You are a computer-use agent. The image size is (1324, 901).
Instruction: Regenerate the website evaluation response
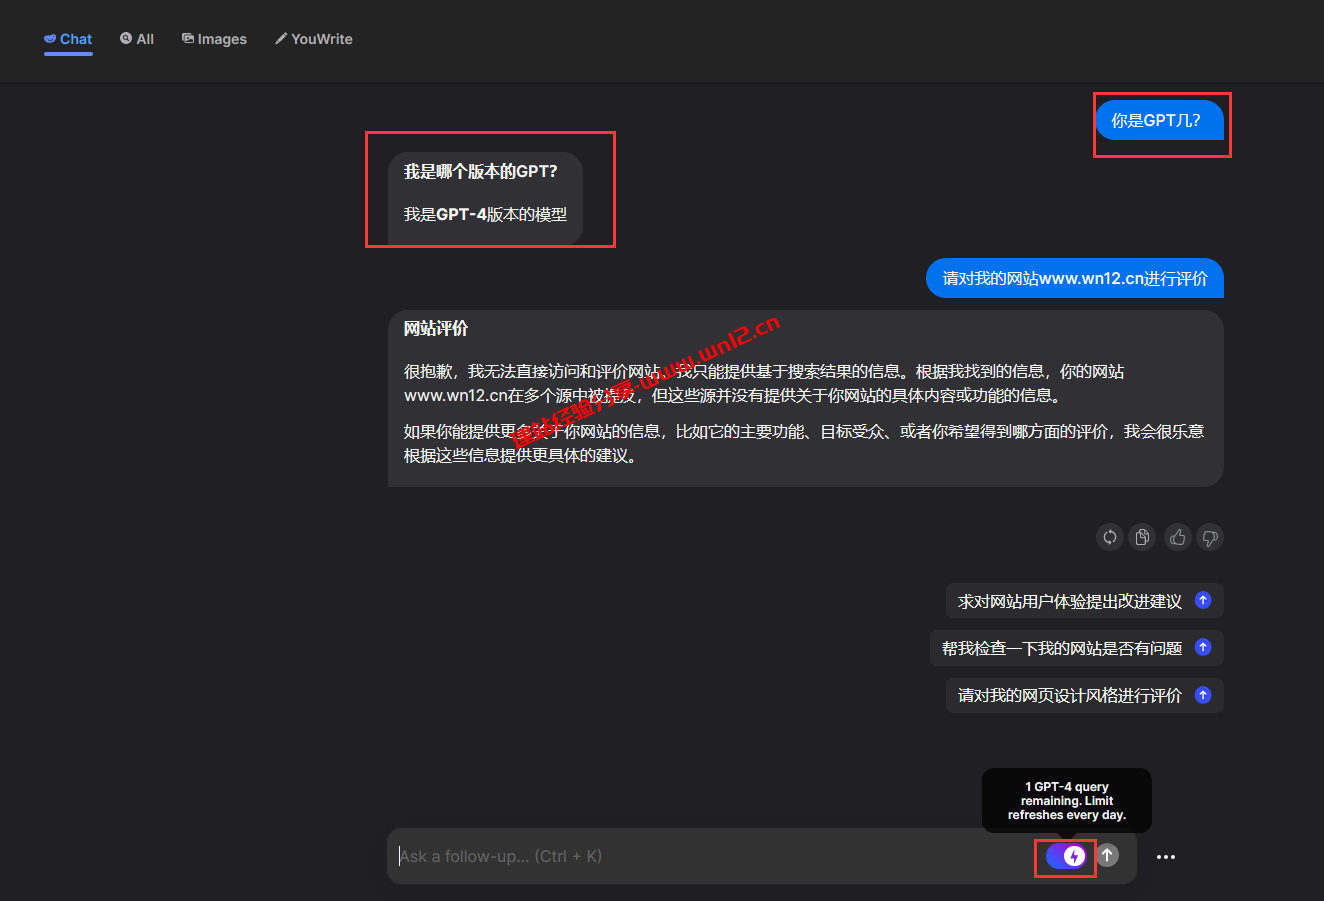tap(1109, 537)
